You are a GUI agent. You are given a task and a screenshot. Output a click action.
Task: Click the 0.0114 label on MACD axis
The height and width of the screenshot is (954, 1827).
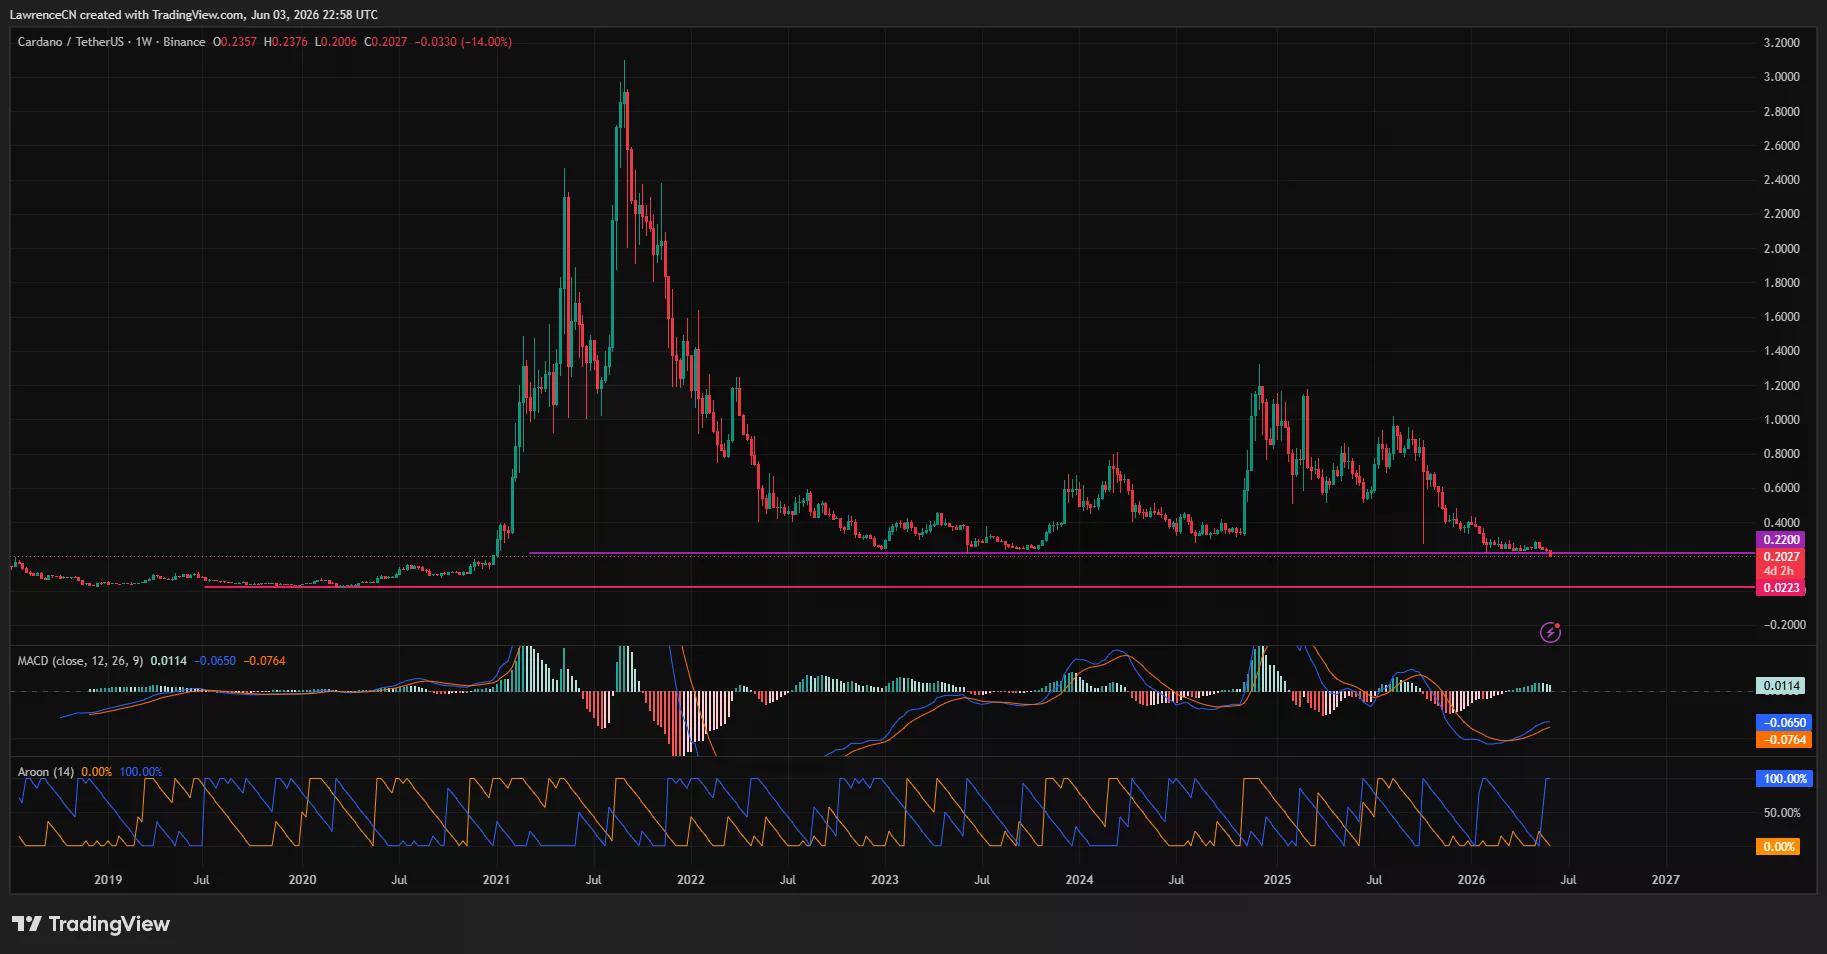(x=1781, y=686)
